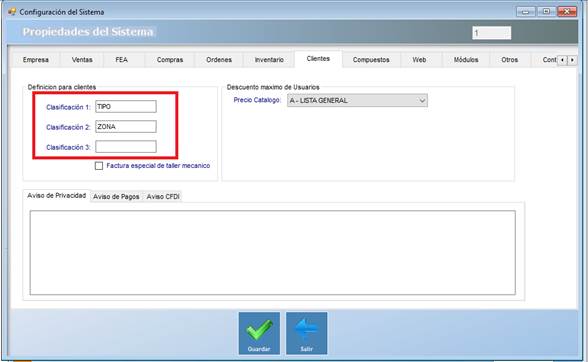Click the partially visible Cont tab

pos(544,60)
